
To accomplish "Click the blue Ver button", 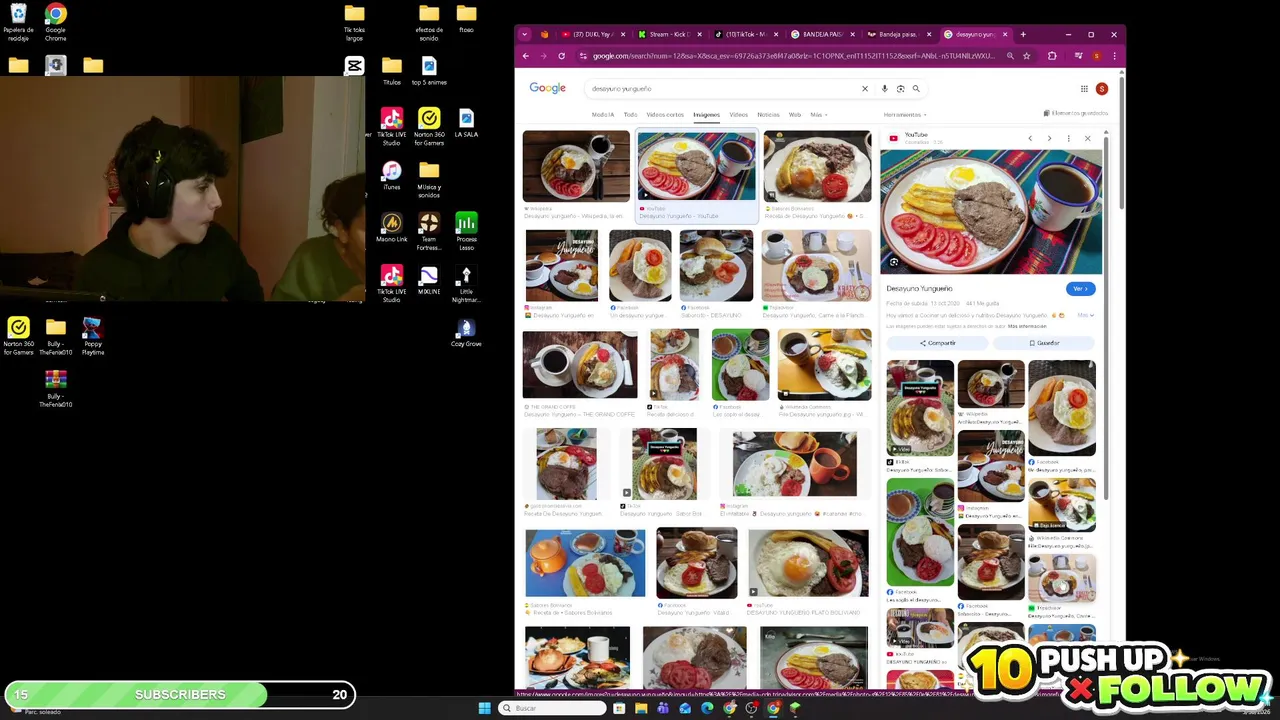I will 1080,289.
